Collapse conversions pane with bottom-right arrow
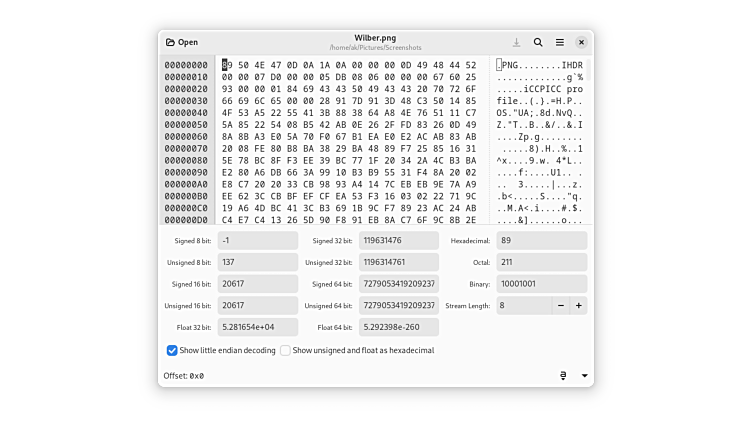This screenshot has width=752, height=423. pyautogui.click(x=584, y=375)
